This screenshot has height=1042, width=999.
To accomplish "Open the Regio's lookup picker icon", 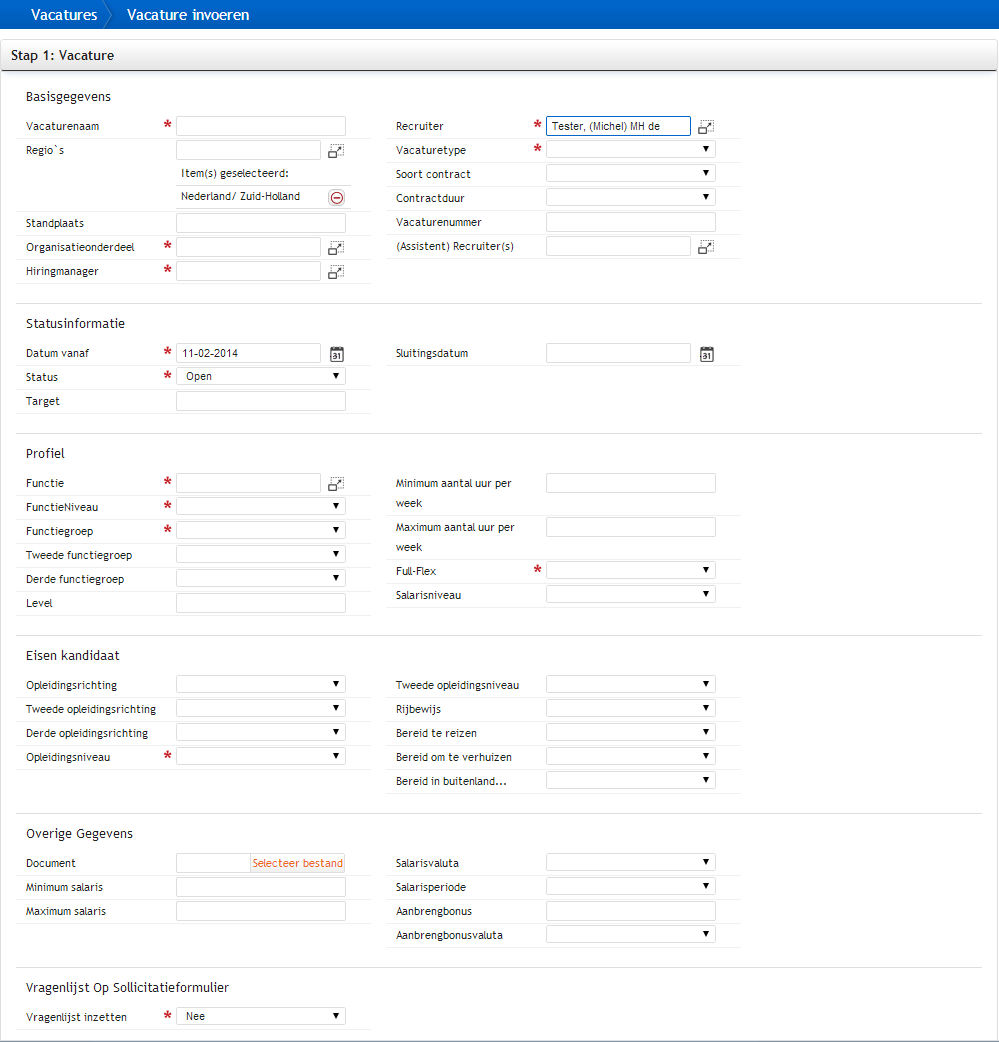I will coord(336,151).
